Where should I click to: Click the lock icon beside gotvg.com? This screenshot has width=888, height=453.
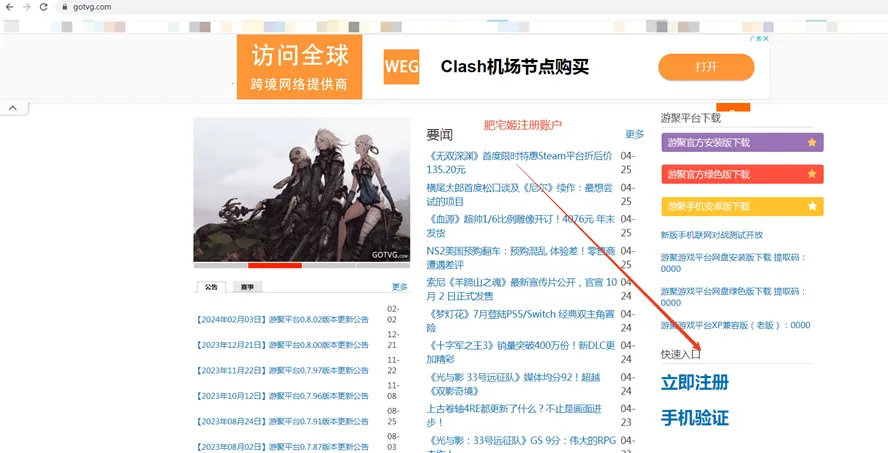click(x=65, y=7)
